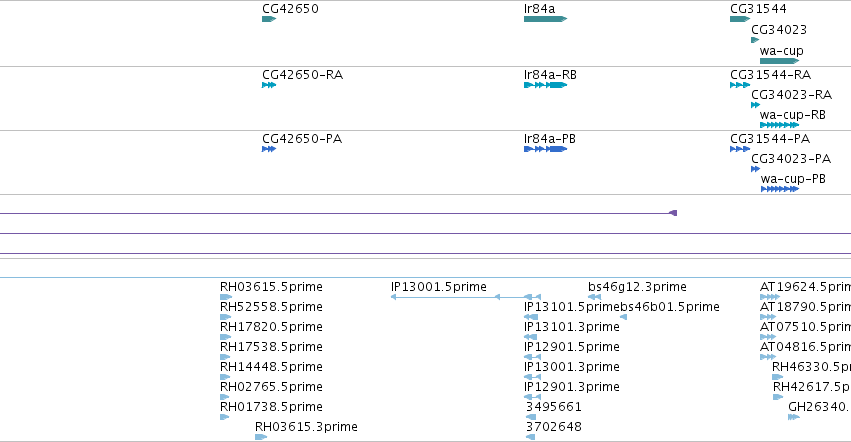Select the CG34023-RA transcript label
Screen dimensions: 851x442
tap(791, 95)
